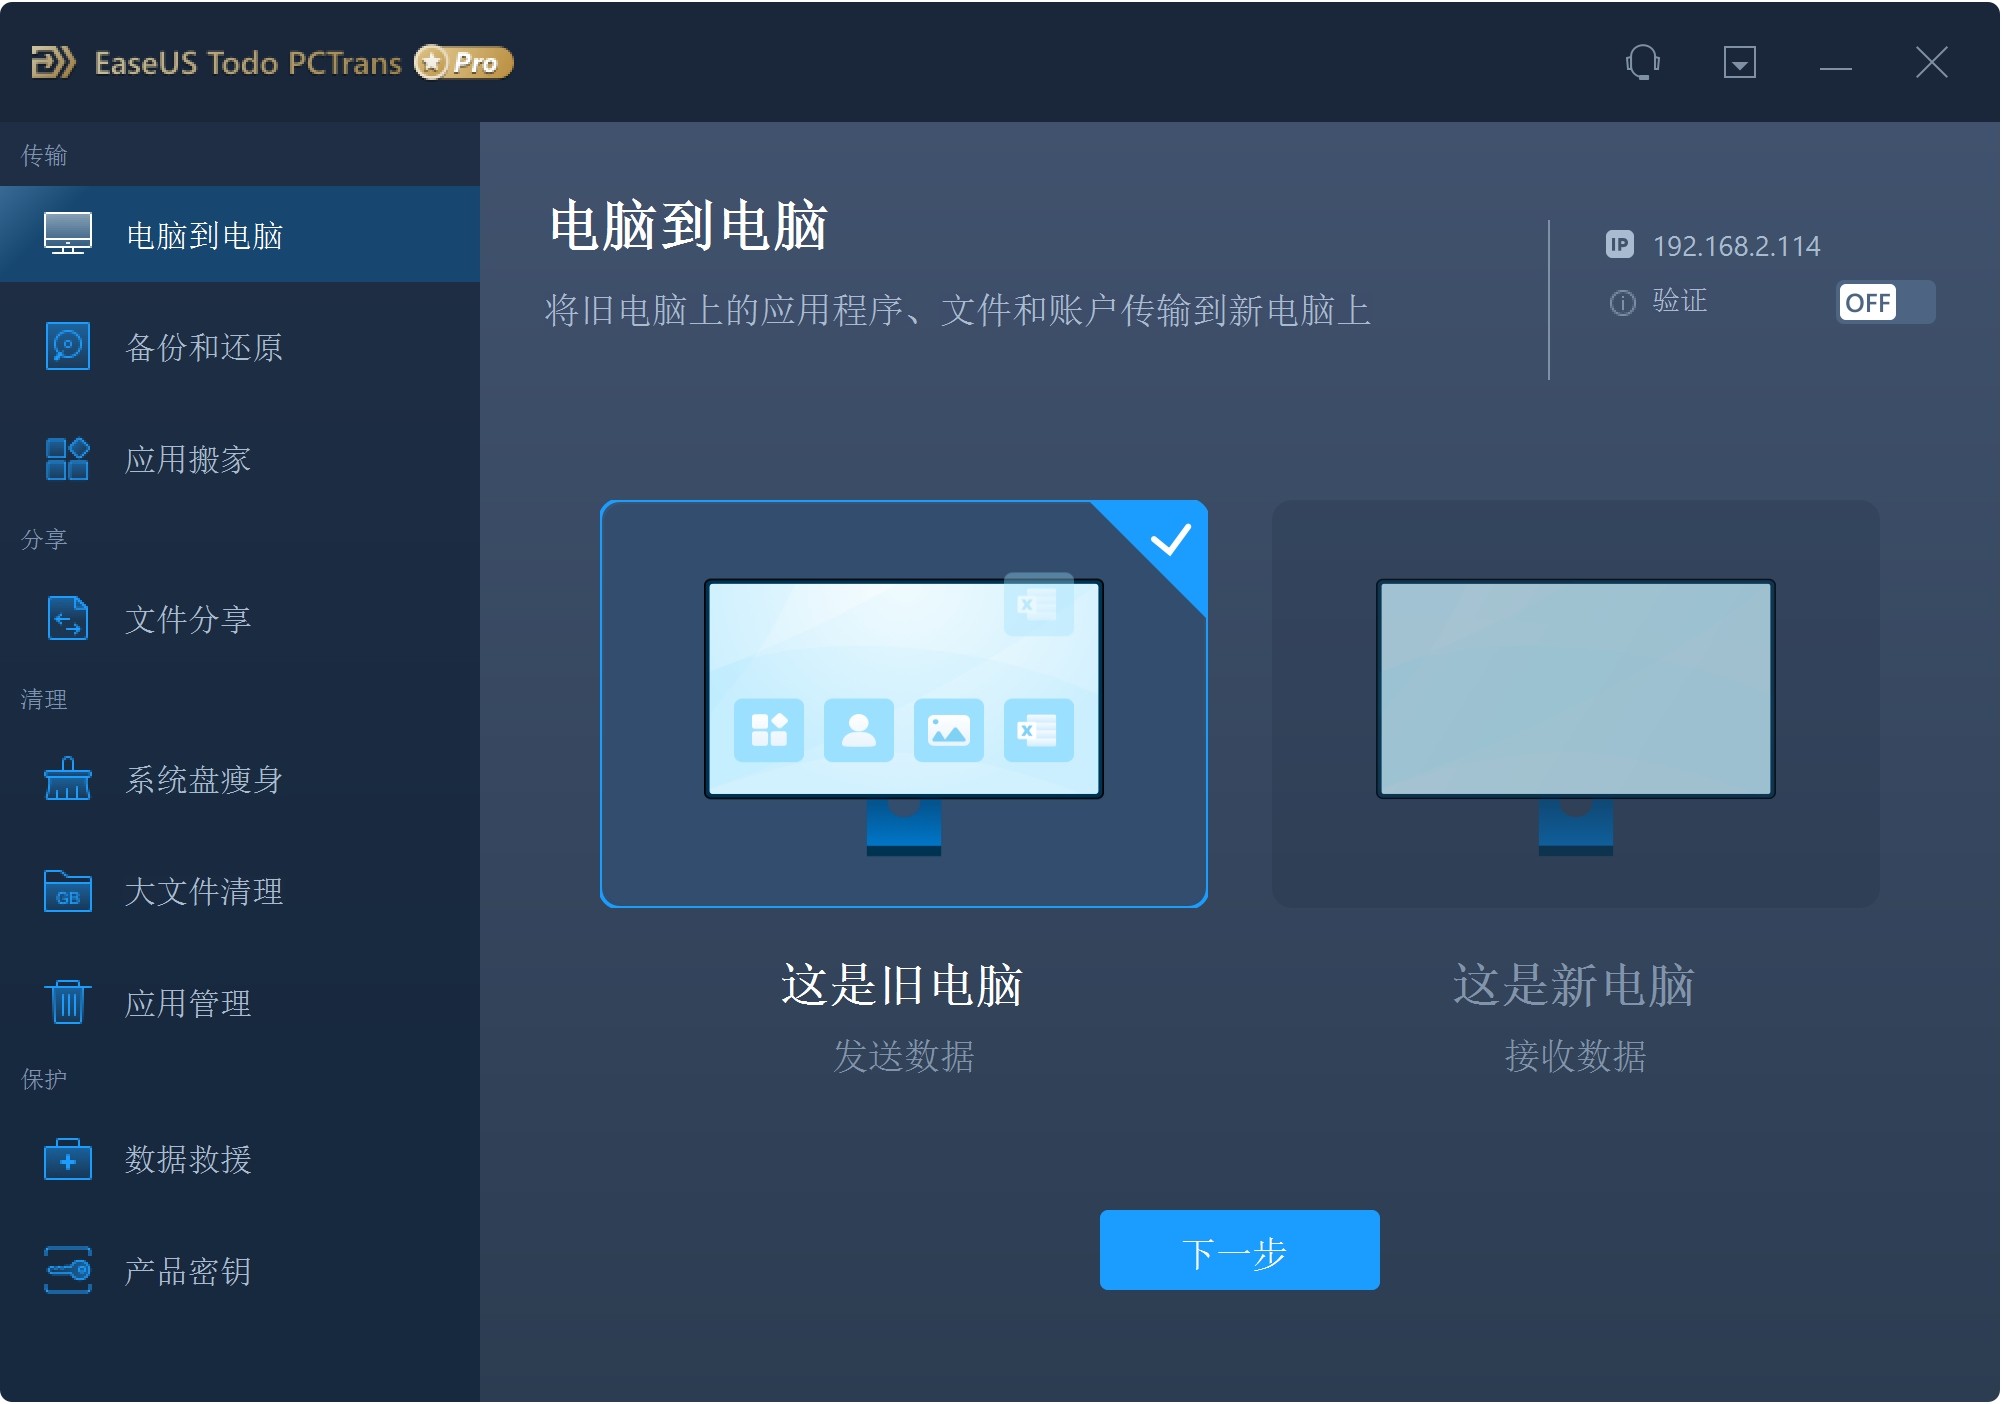The width and height of the screenshot is (2002, 1404).
Task: Click the 系统盘瘦身 broom icon
Action: click(68, 778)
